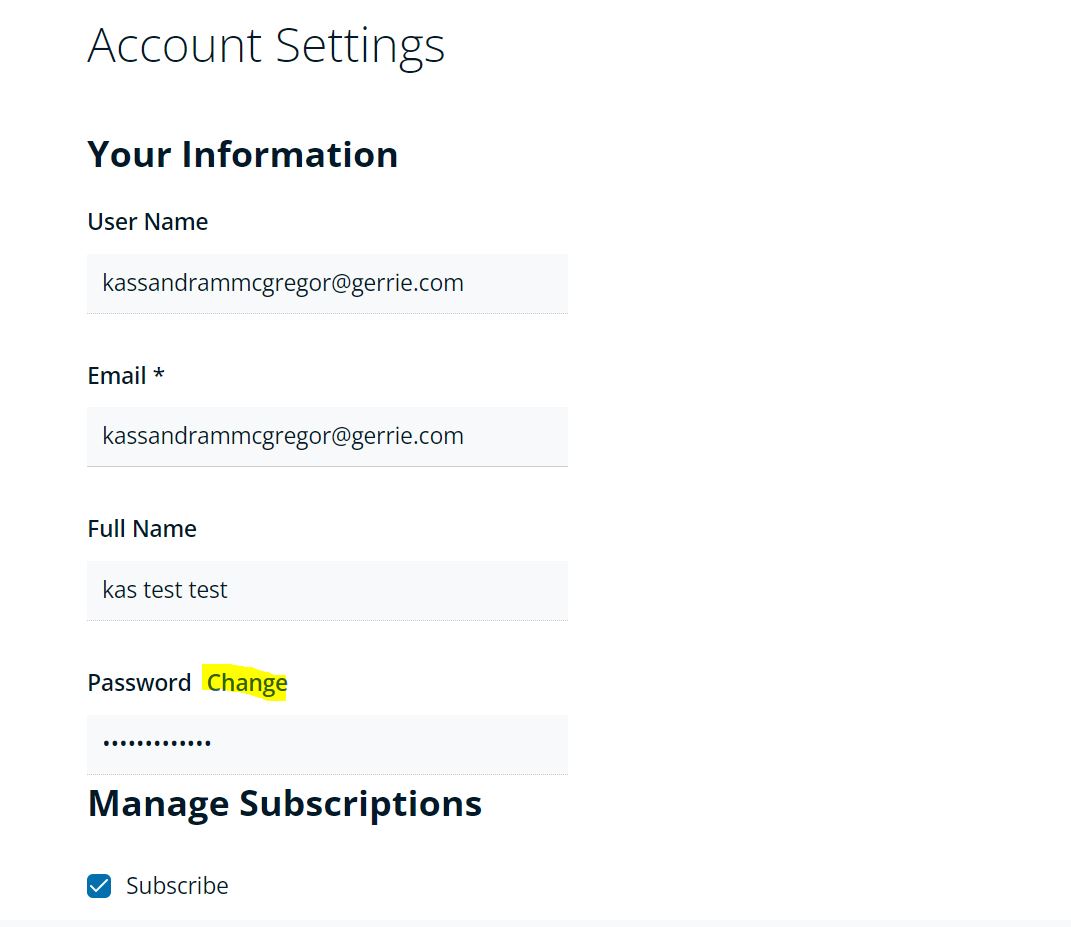
Task: Click the white checkmark icon beside Subscribe
Action: coord(99,886)
